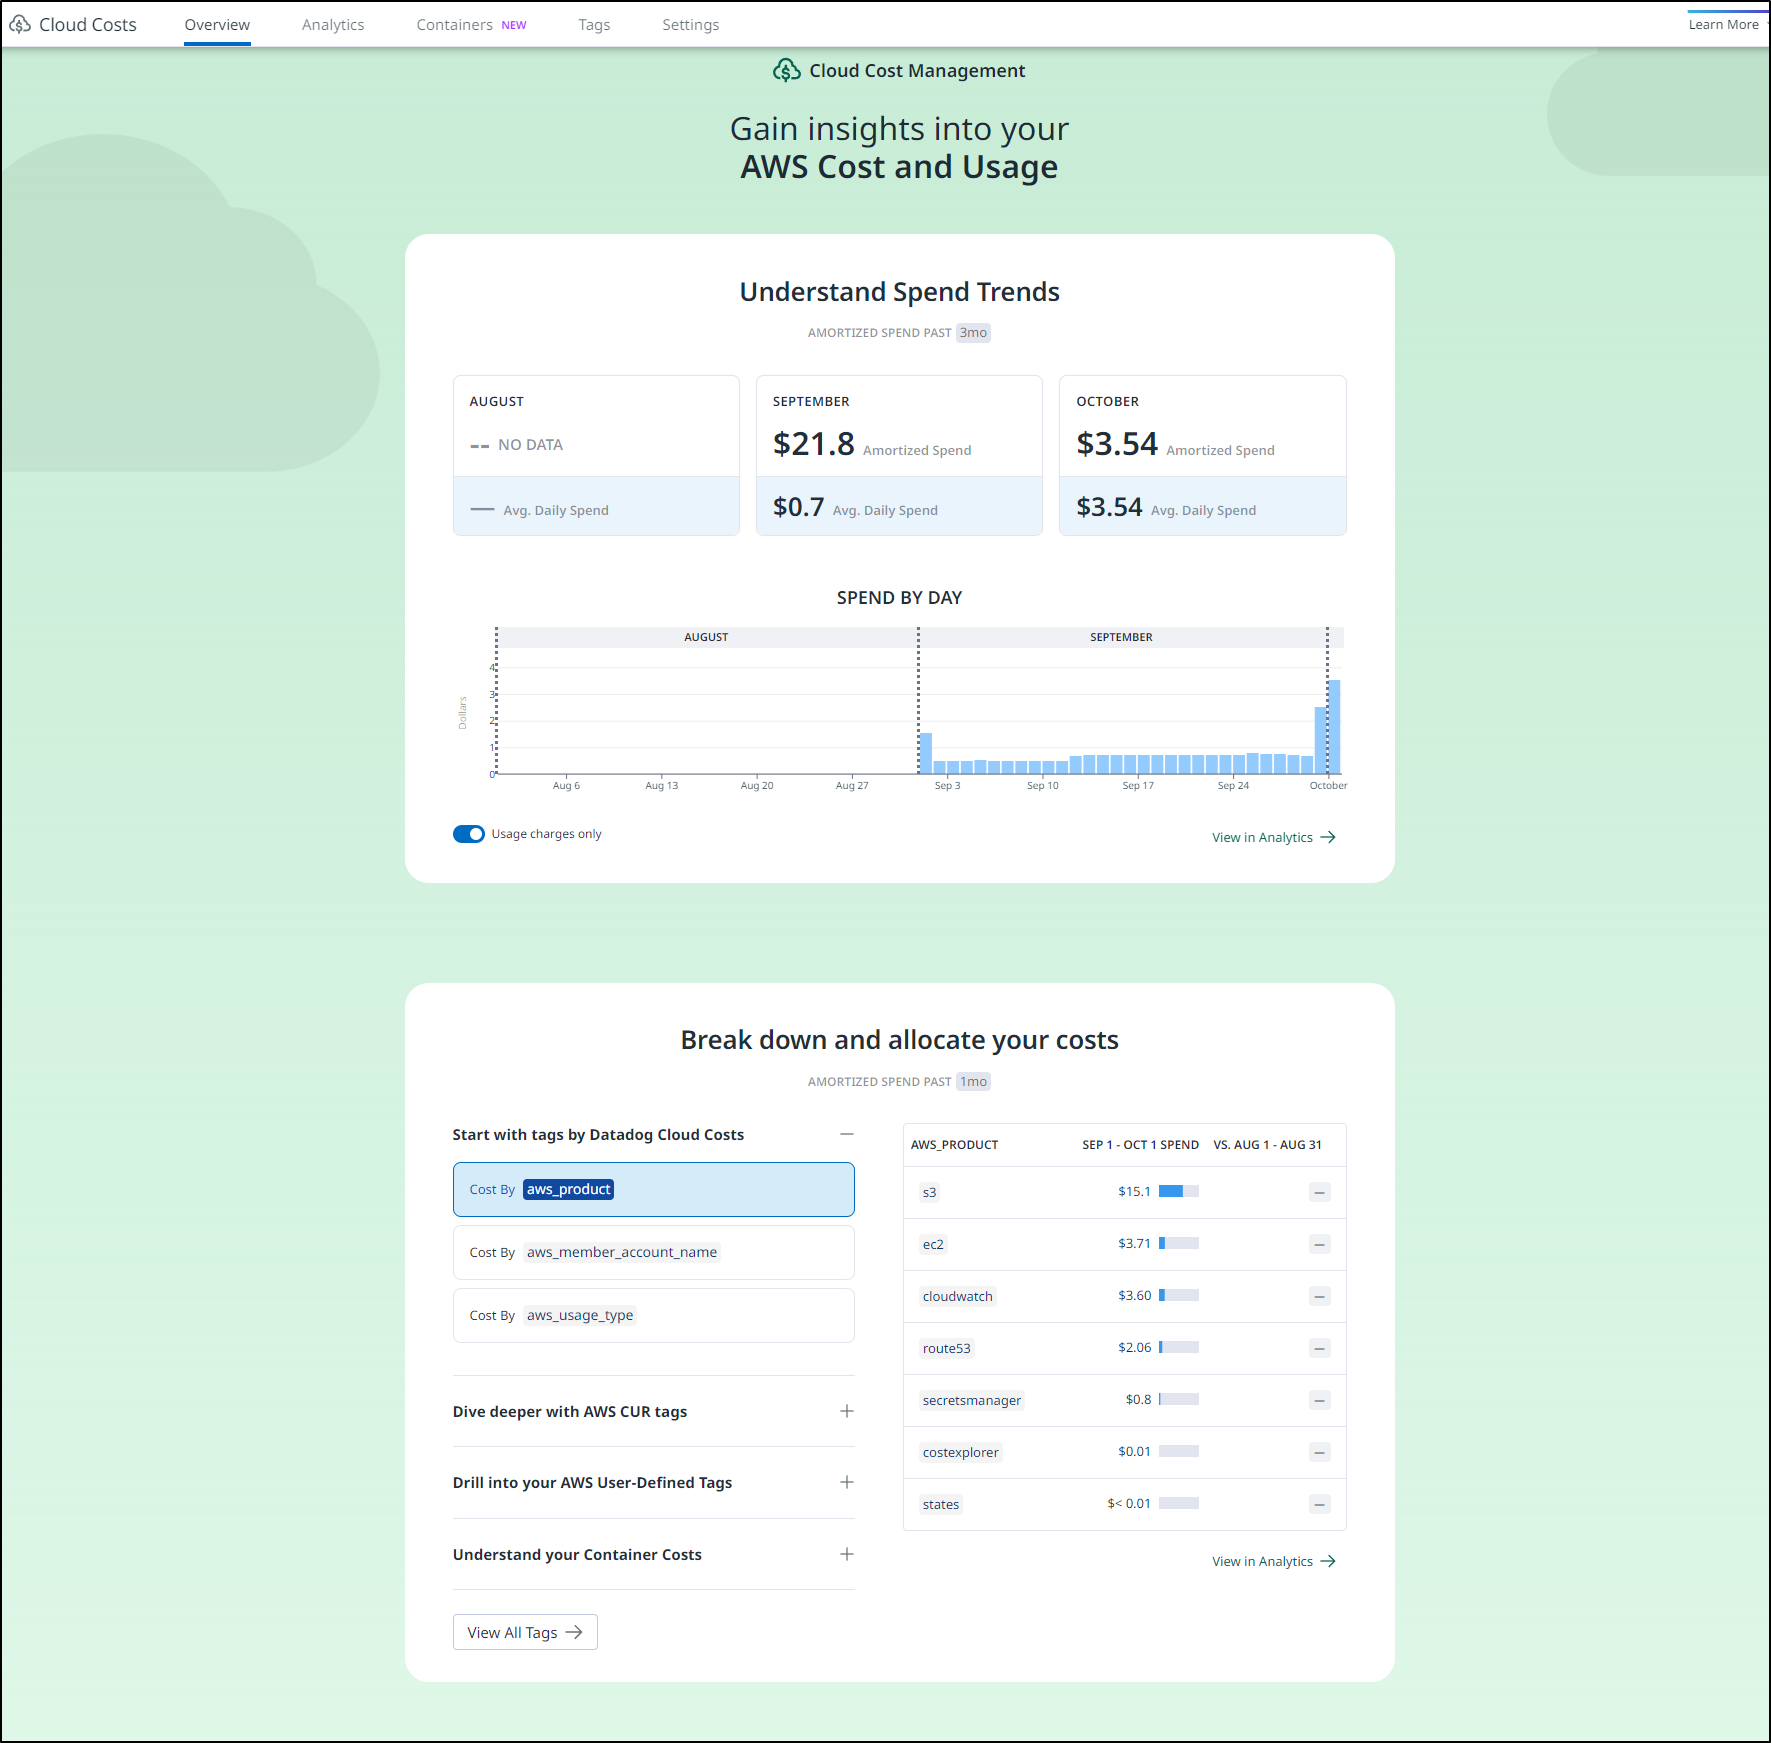This screenshot has width=1771, height=1743.
Task: Click the tallest bar in spend chart
Action: click(x=1334, y=727)
